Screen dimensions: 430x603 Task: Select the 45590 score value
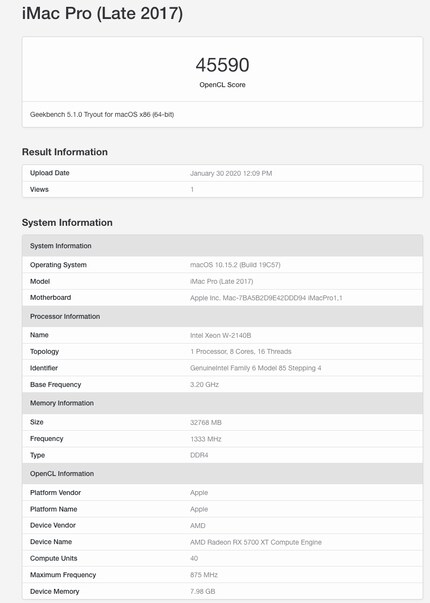tap(222, 65)
